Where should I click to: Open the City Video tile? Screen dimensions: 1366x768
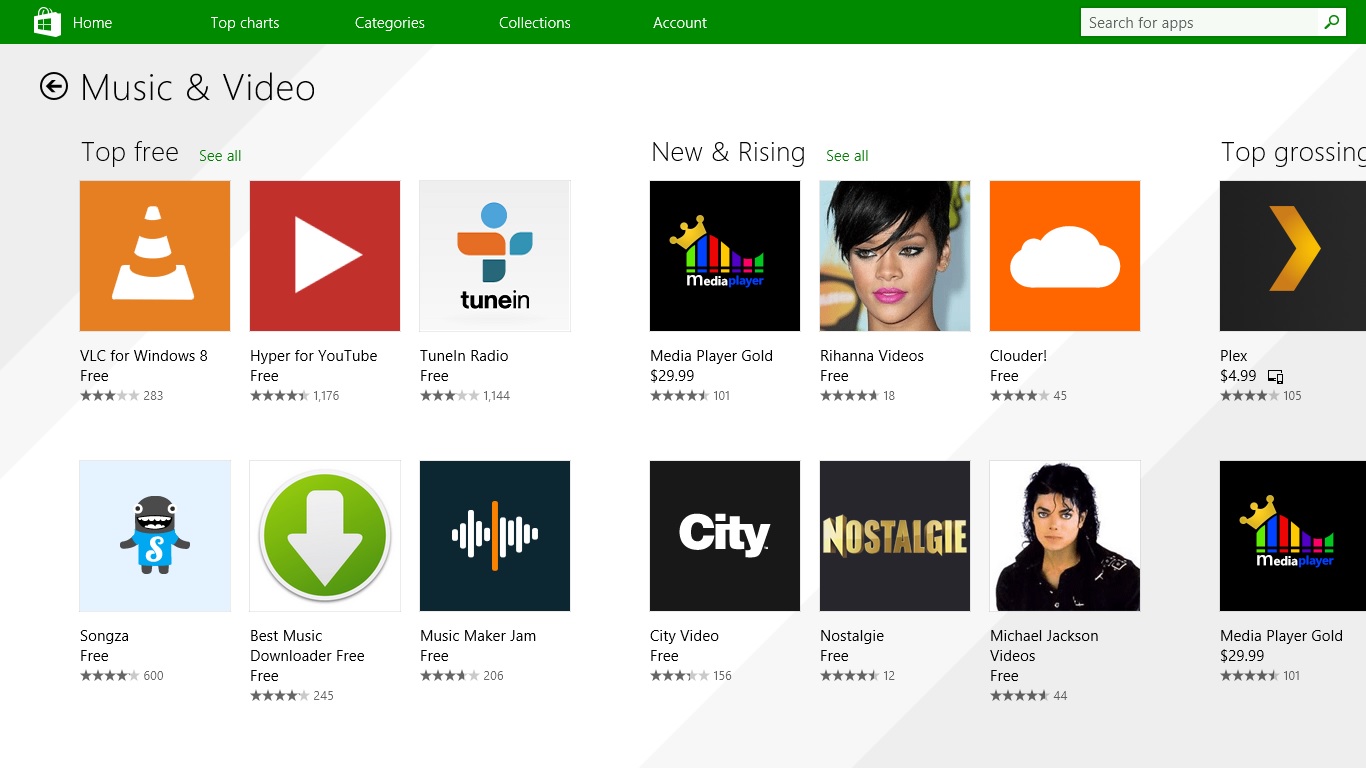(725, 536)
